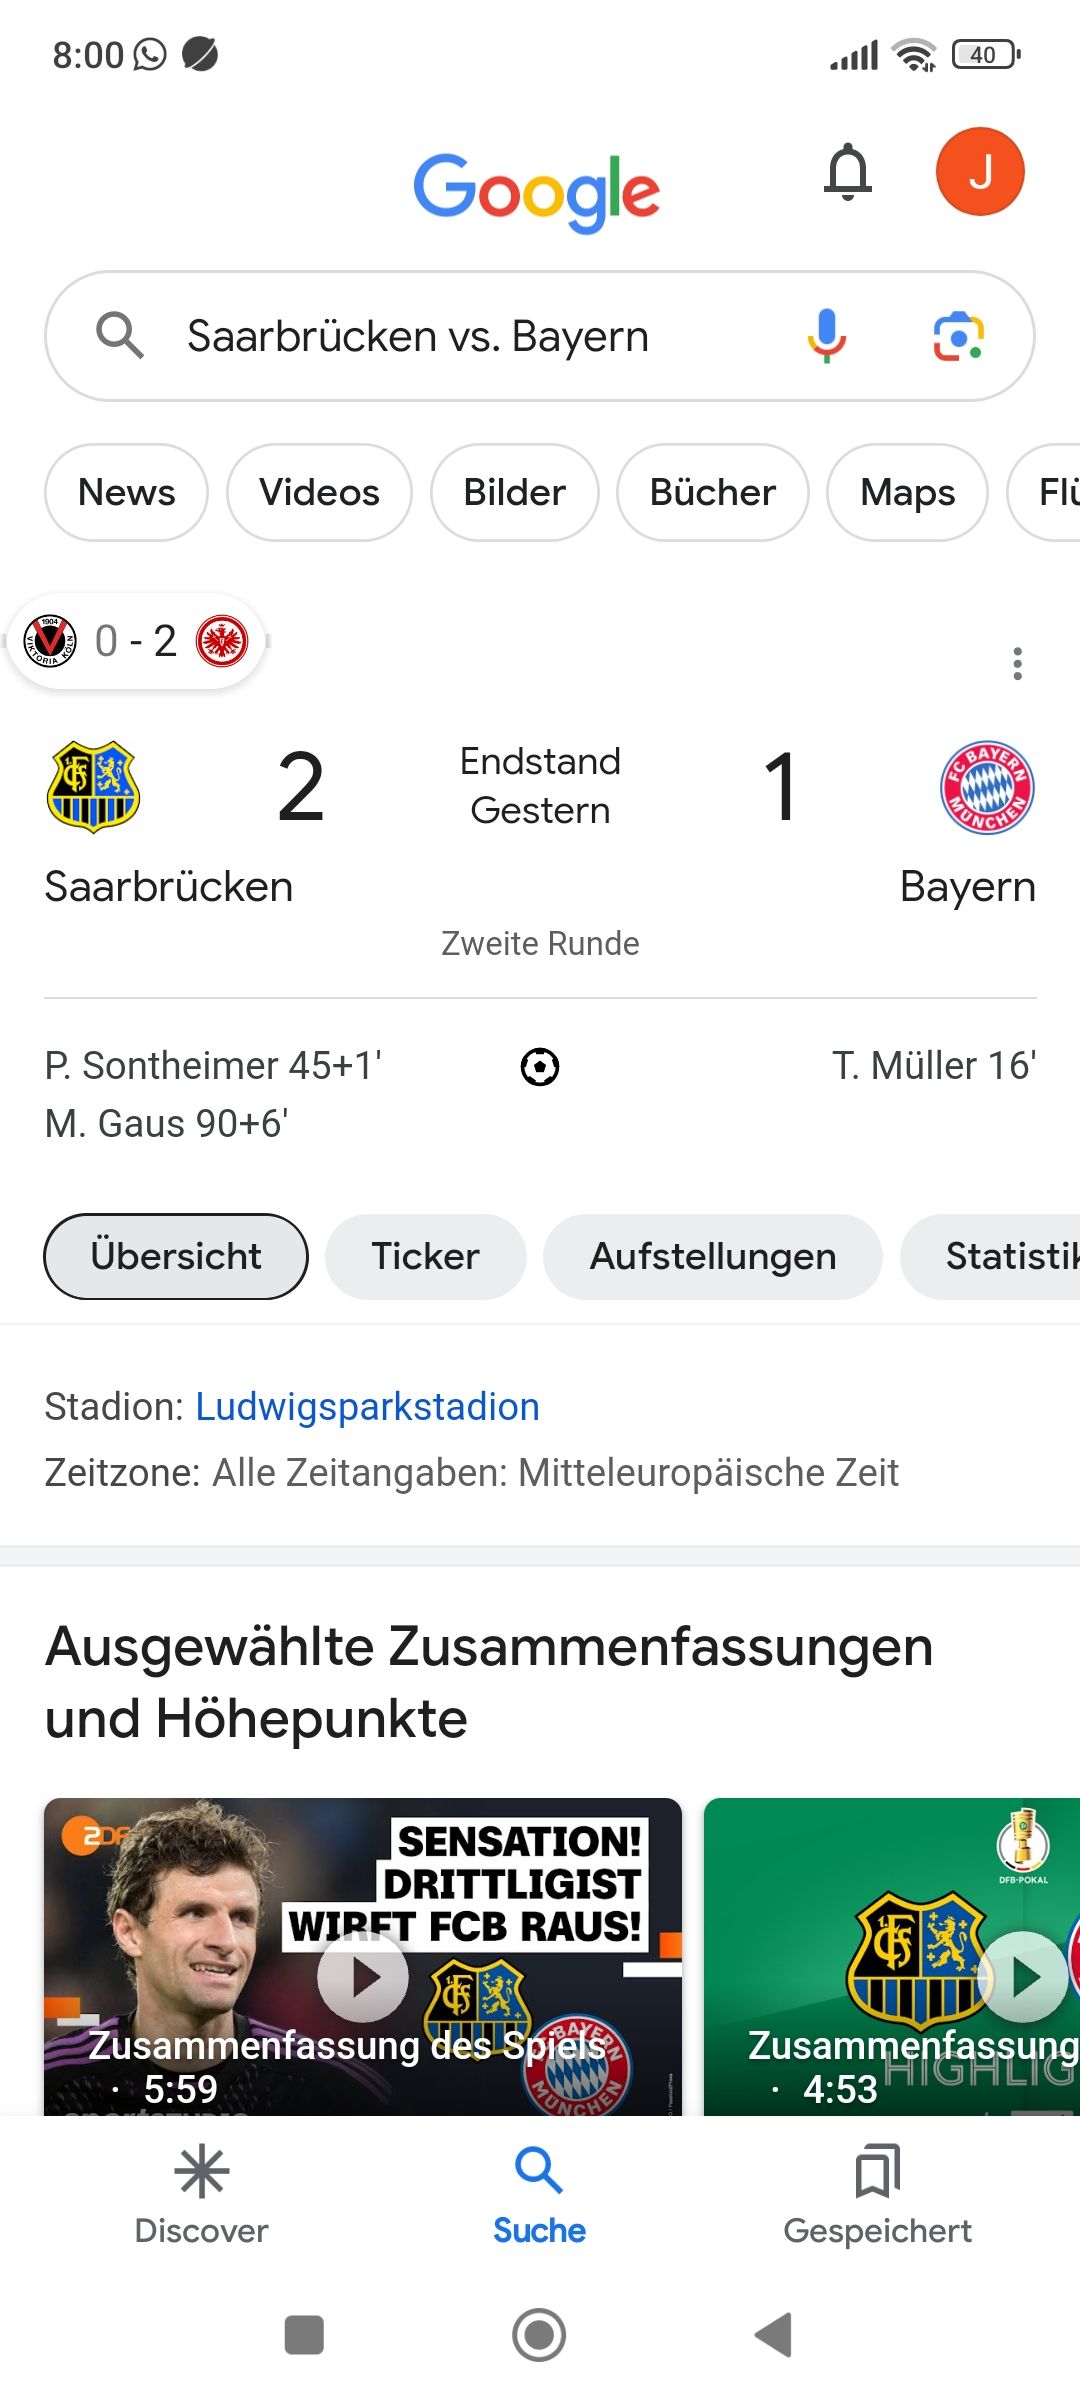Tap the Saarbrücken club crest
Image resolution: width=1080 pixels, height=2400 pixels.
(x=93, y=787)
